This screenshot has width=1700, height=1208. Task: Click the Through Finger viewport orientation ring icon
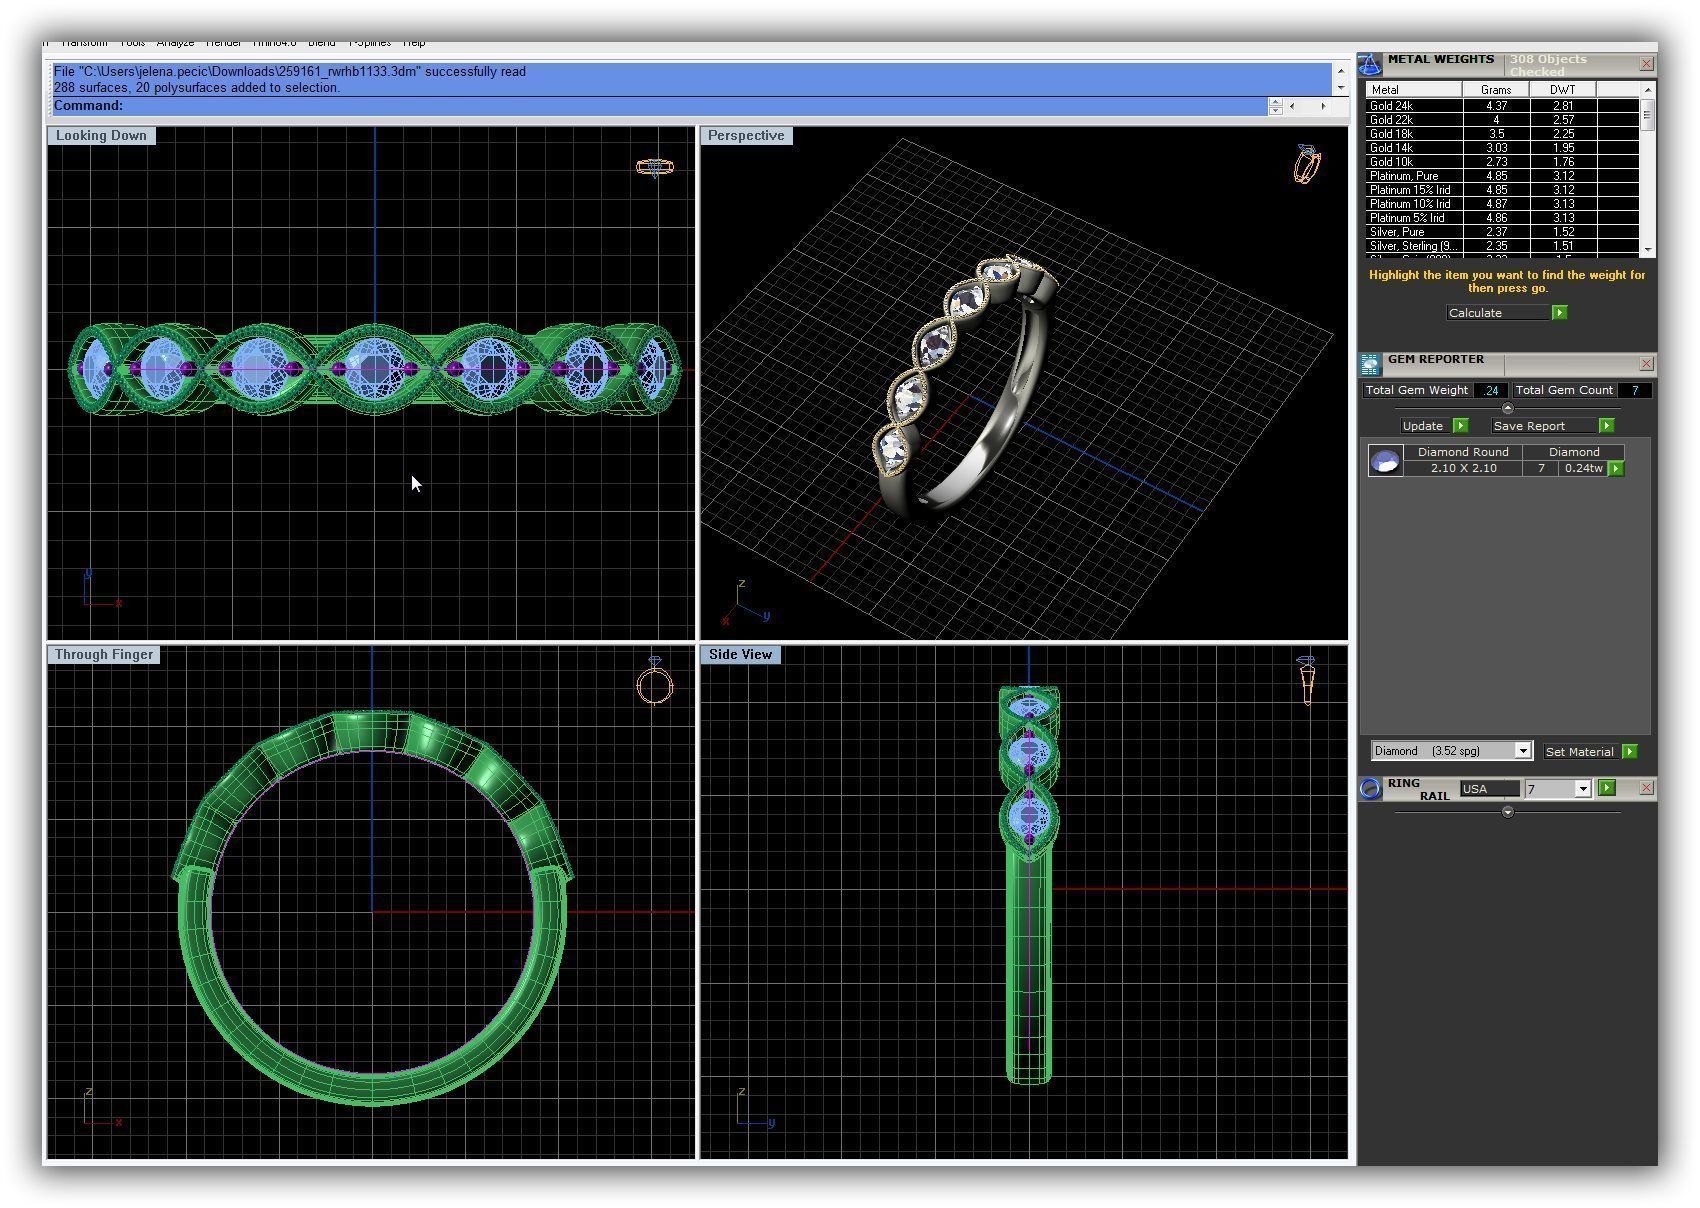coord(655,683)
